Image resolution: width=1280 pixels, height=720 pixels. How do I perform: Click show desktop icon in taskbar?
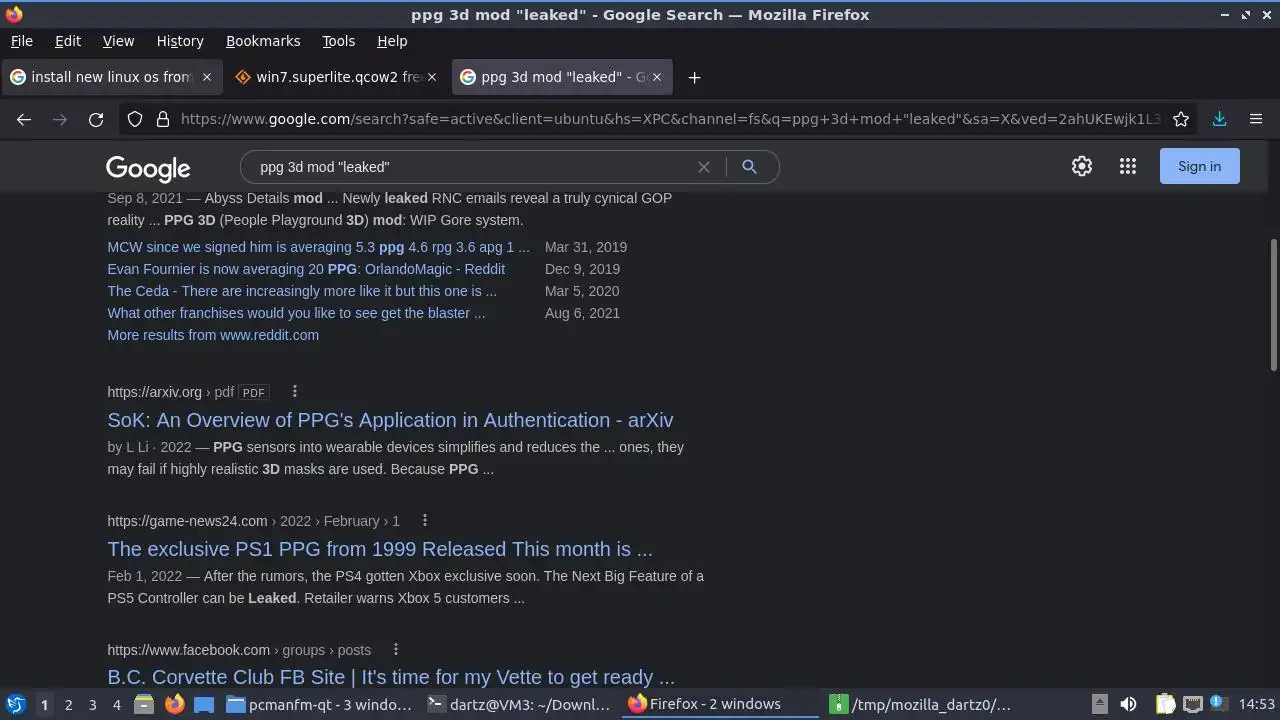[x=204, y=704]
